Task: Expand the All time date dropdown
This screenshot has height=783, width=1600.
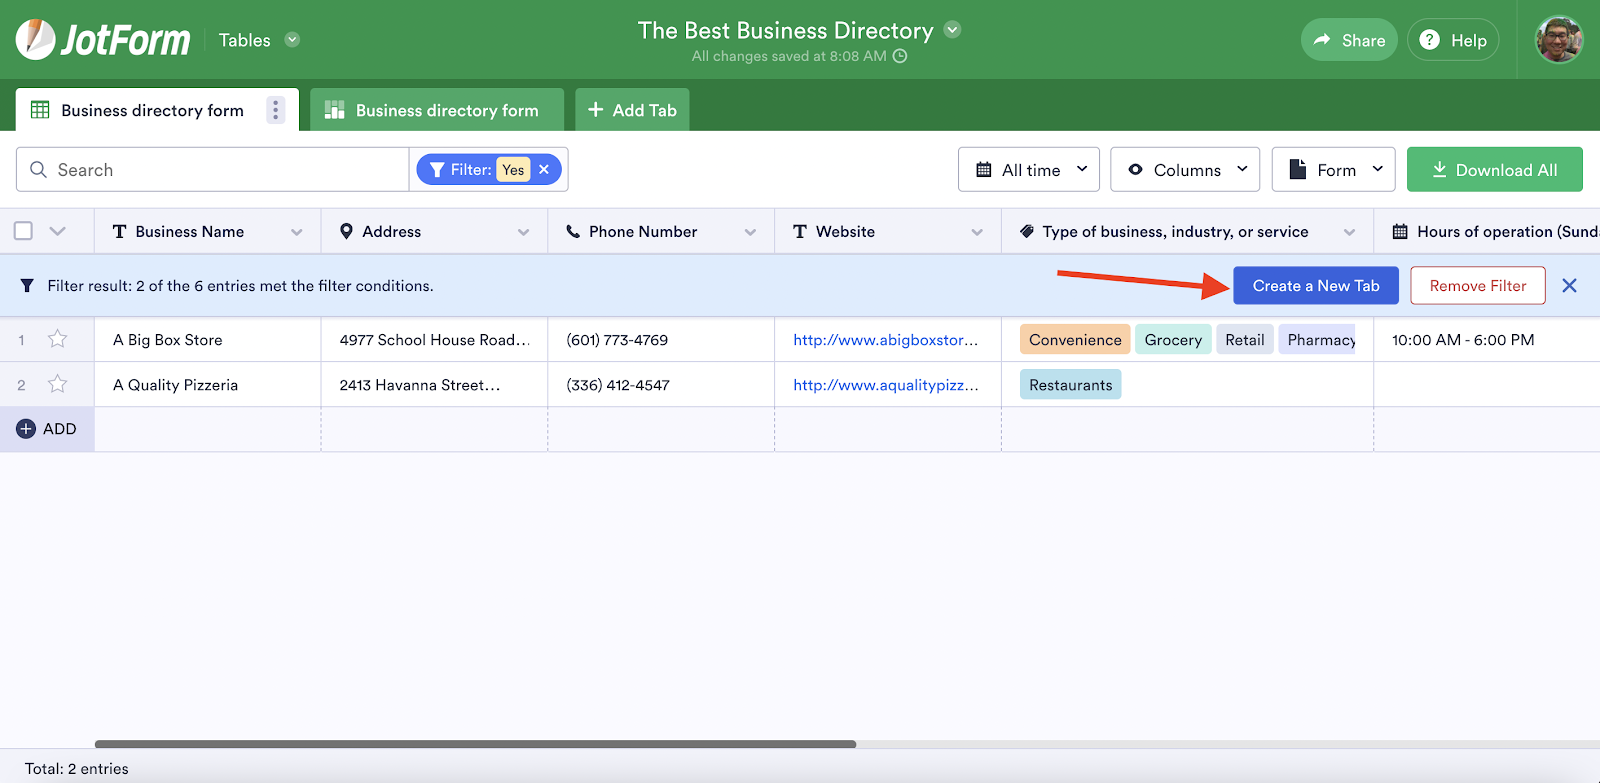Action: pos(1029,170)
